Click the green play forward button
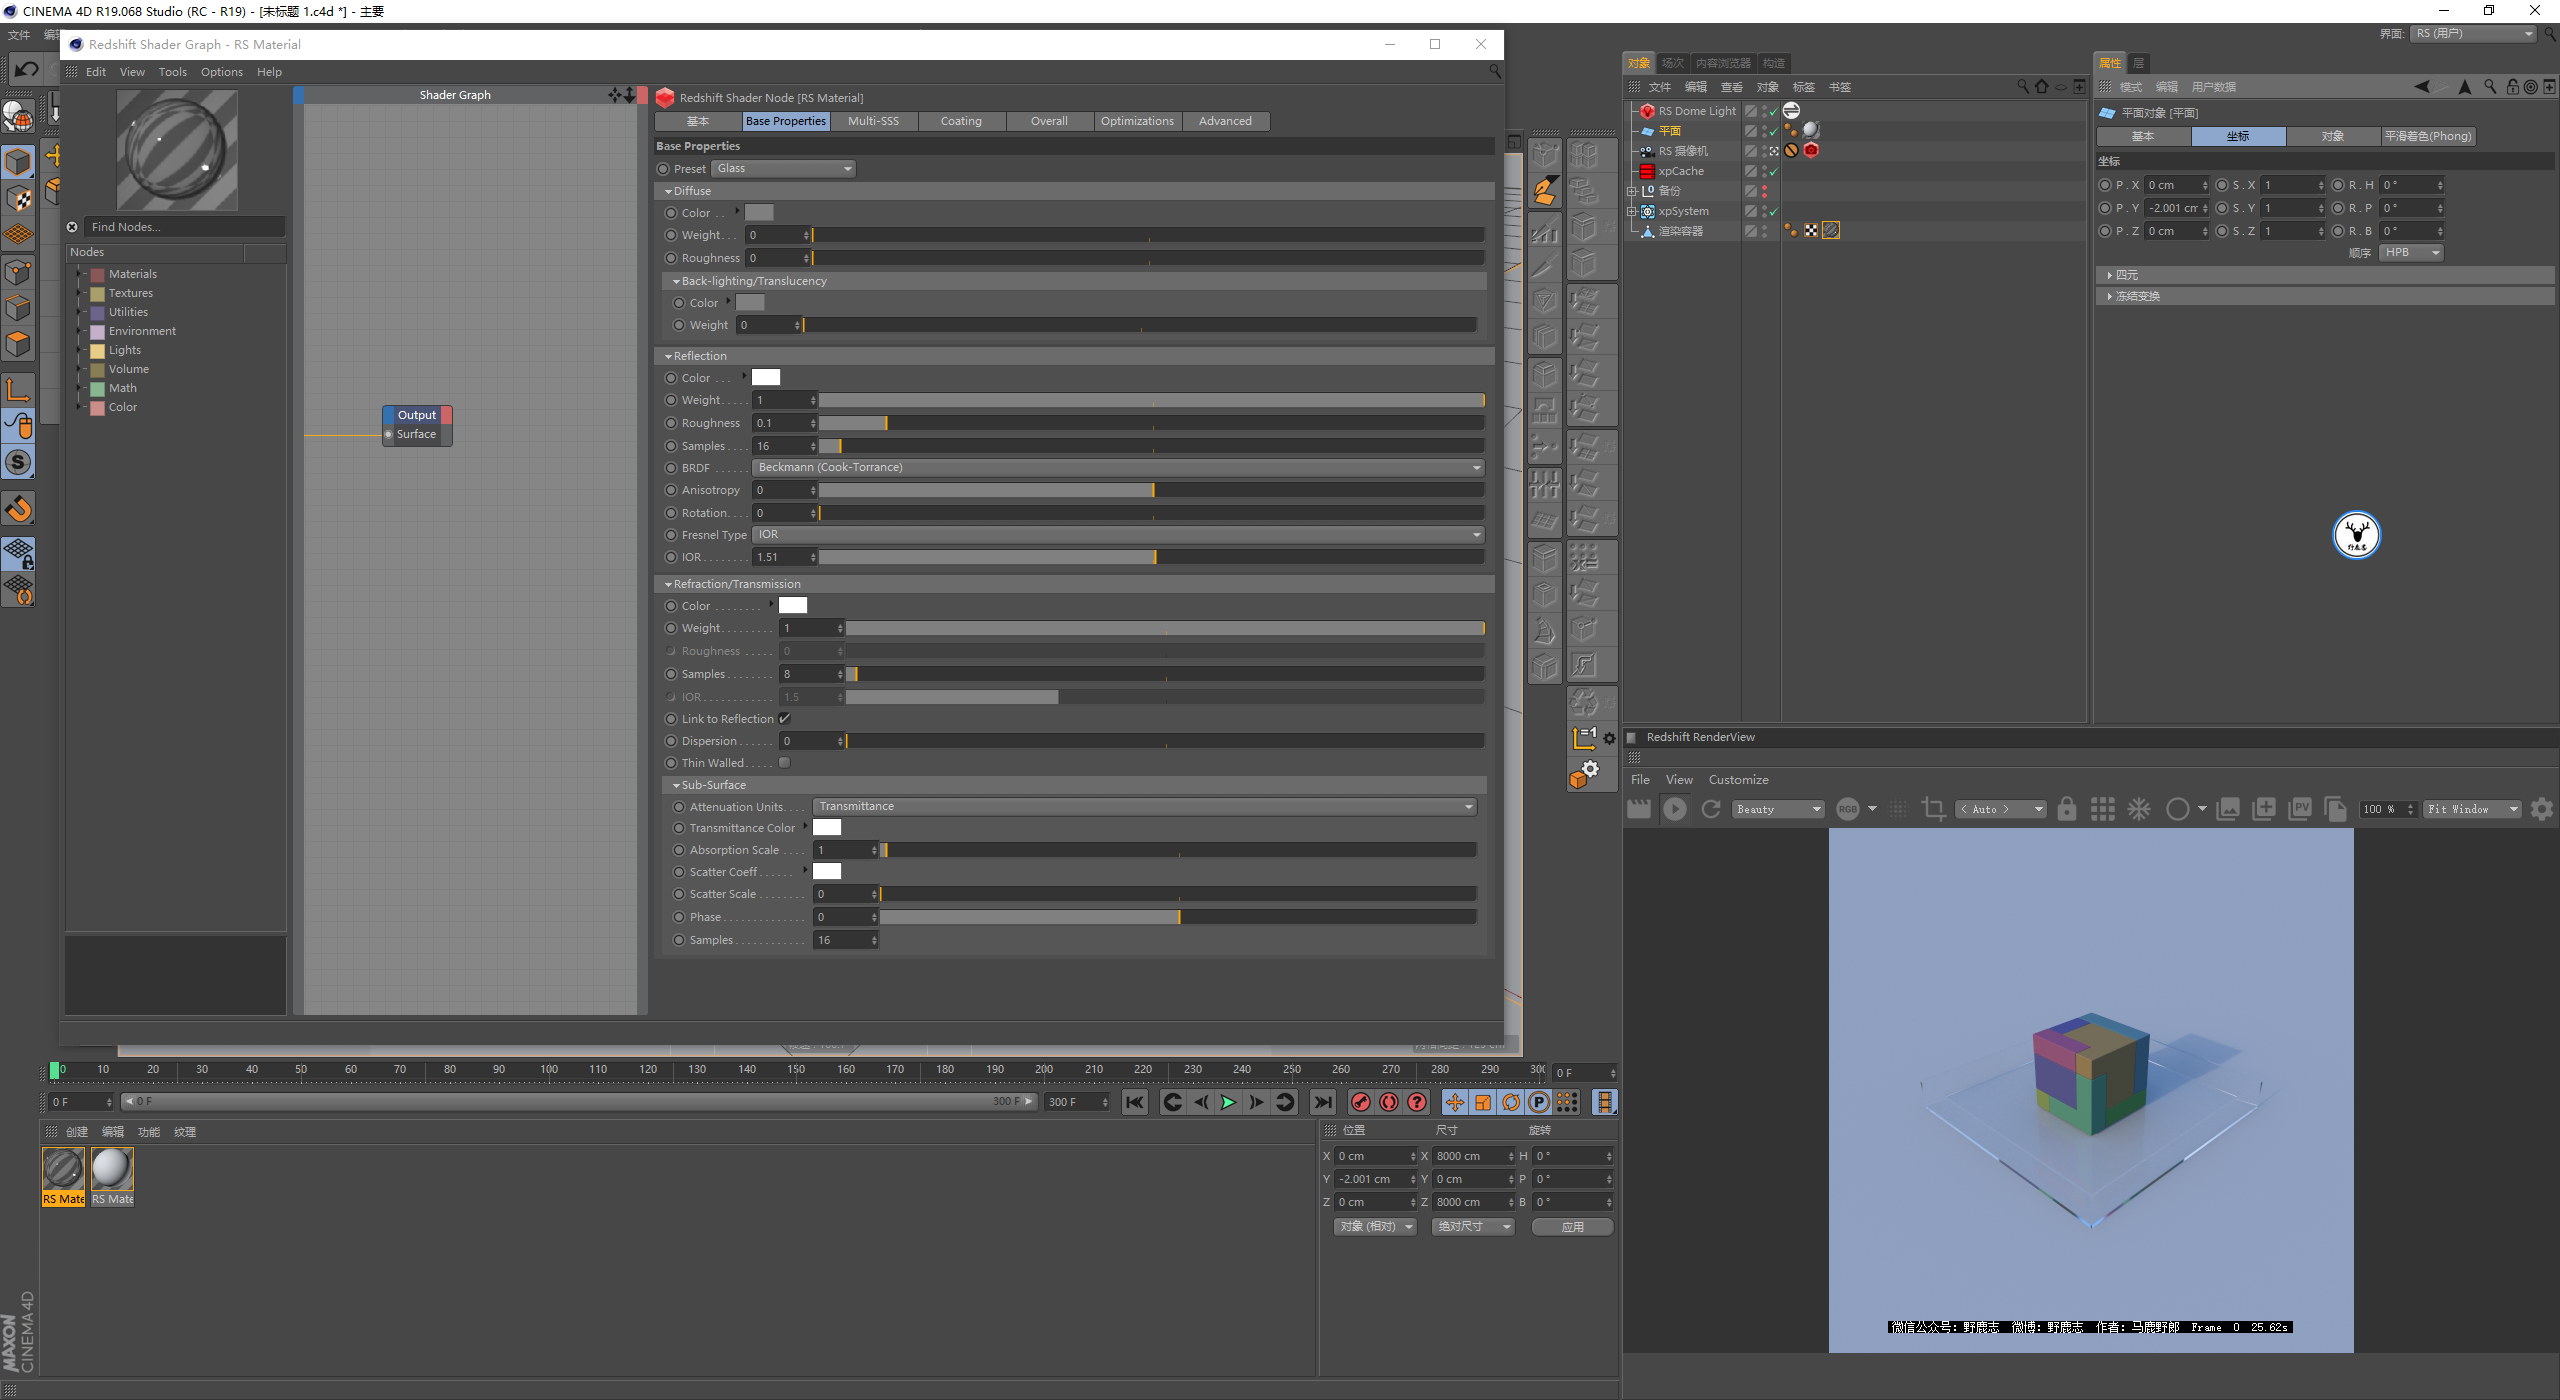This screenshot has height=1400, width=2560. click(x=1228, y=1102)
